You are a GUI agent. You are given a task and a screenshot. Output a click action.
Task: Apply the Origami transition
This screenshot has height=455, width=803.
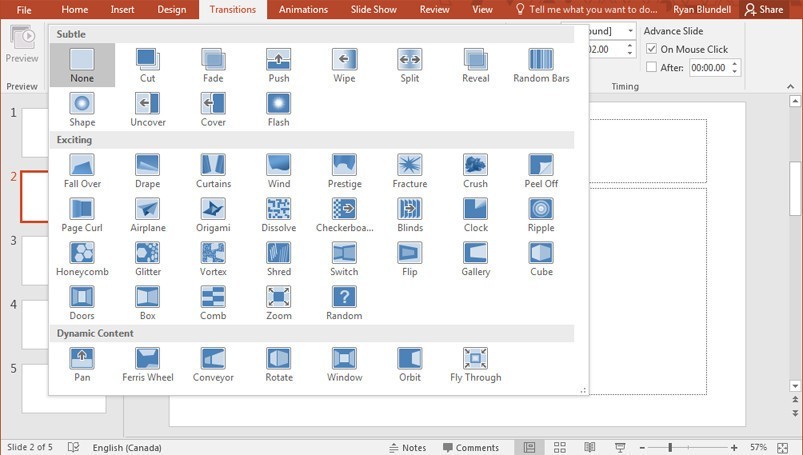pyautogui.click(x=213, y=215)
